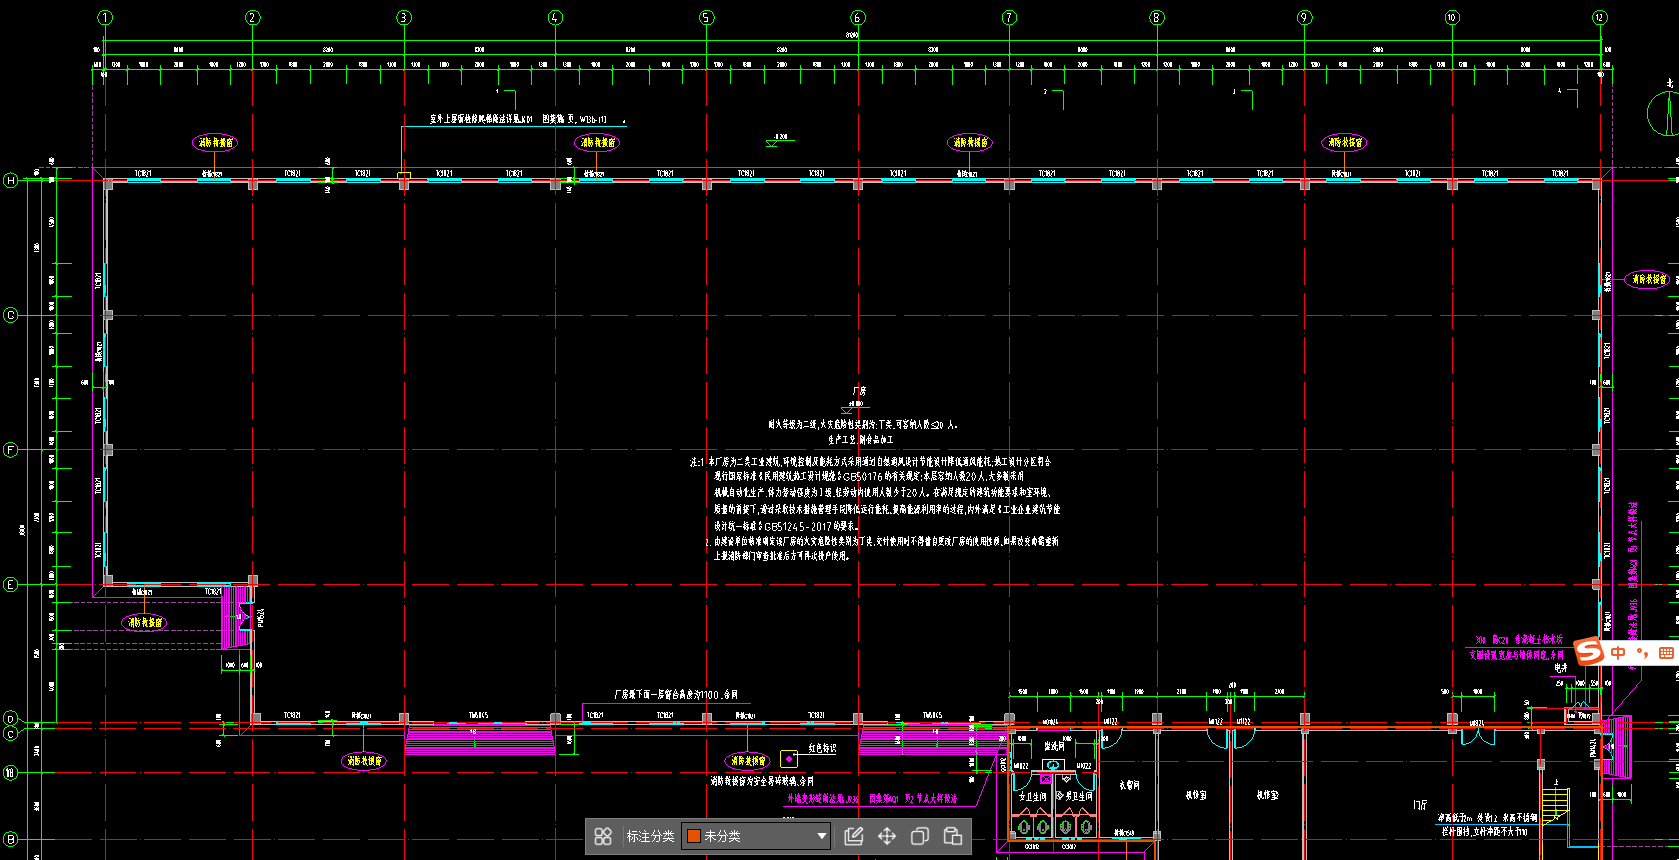Click the yellow square 红色标识 marker
1679x860 pixels.
click(x=789, y=759)
